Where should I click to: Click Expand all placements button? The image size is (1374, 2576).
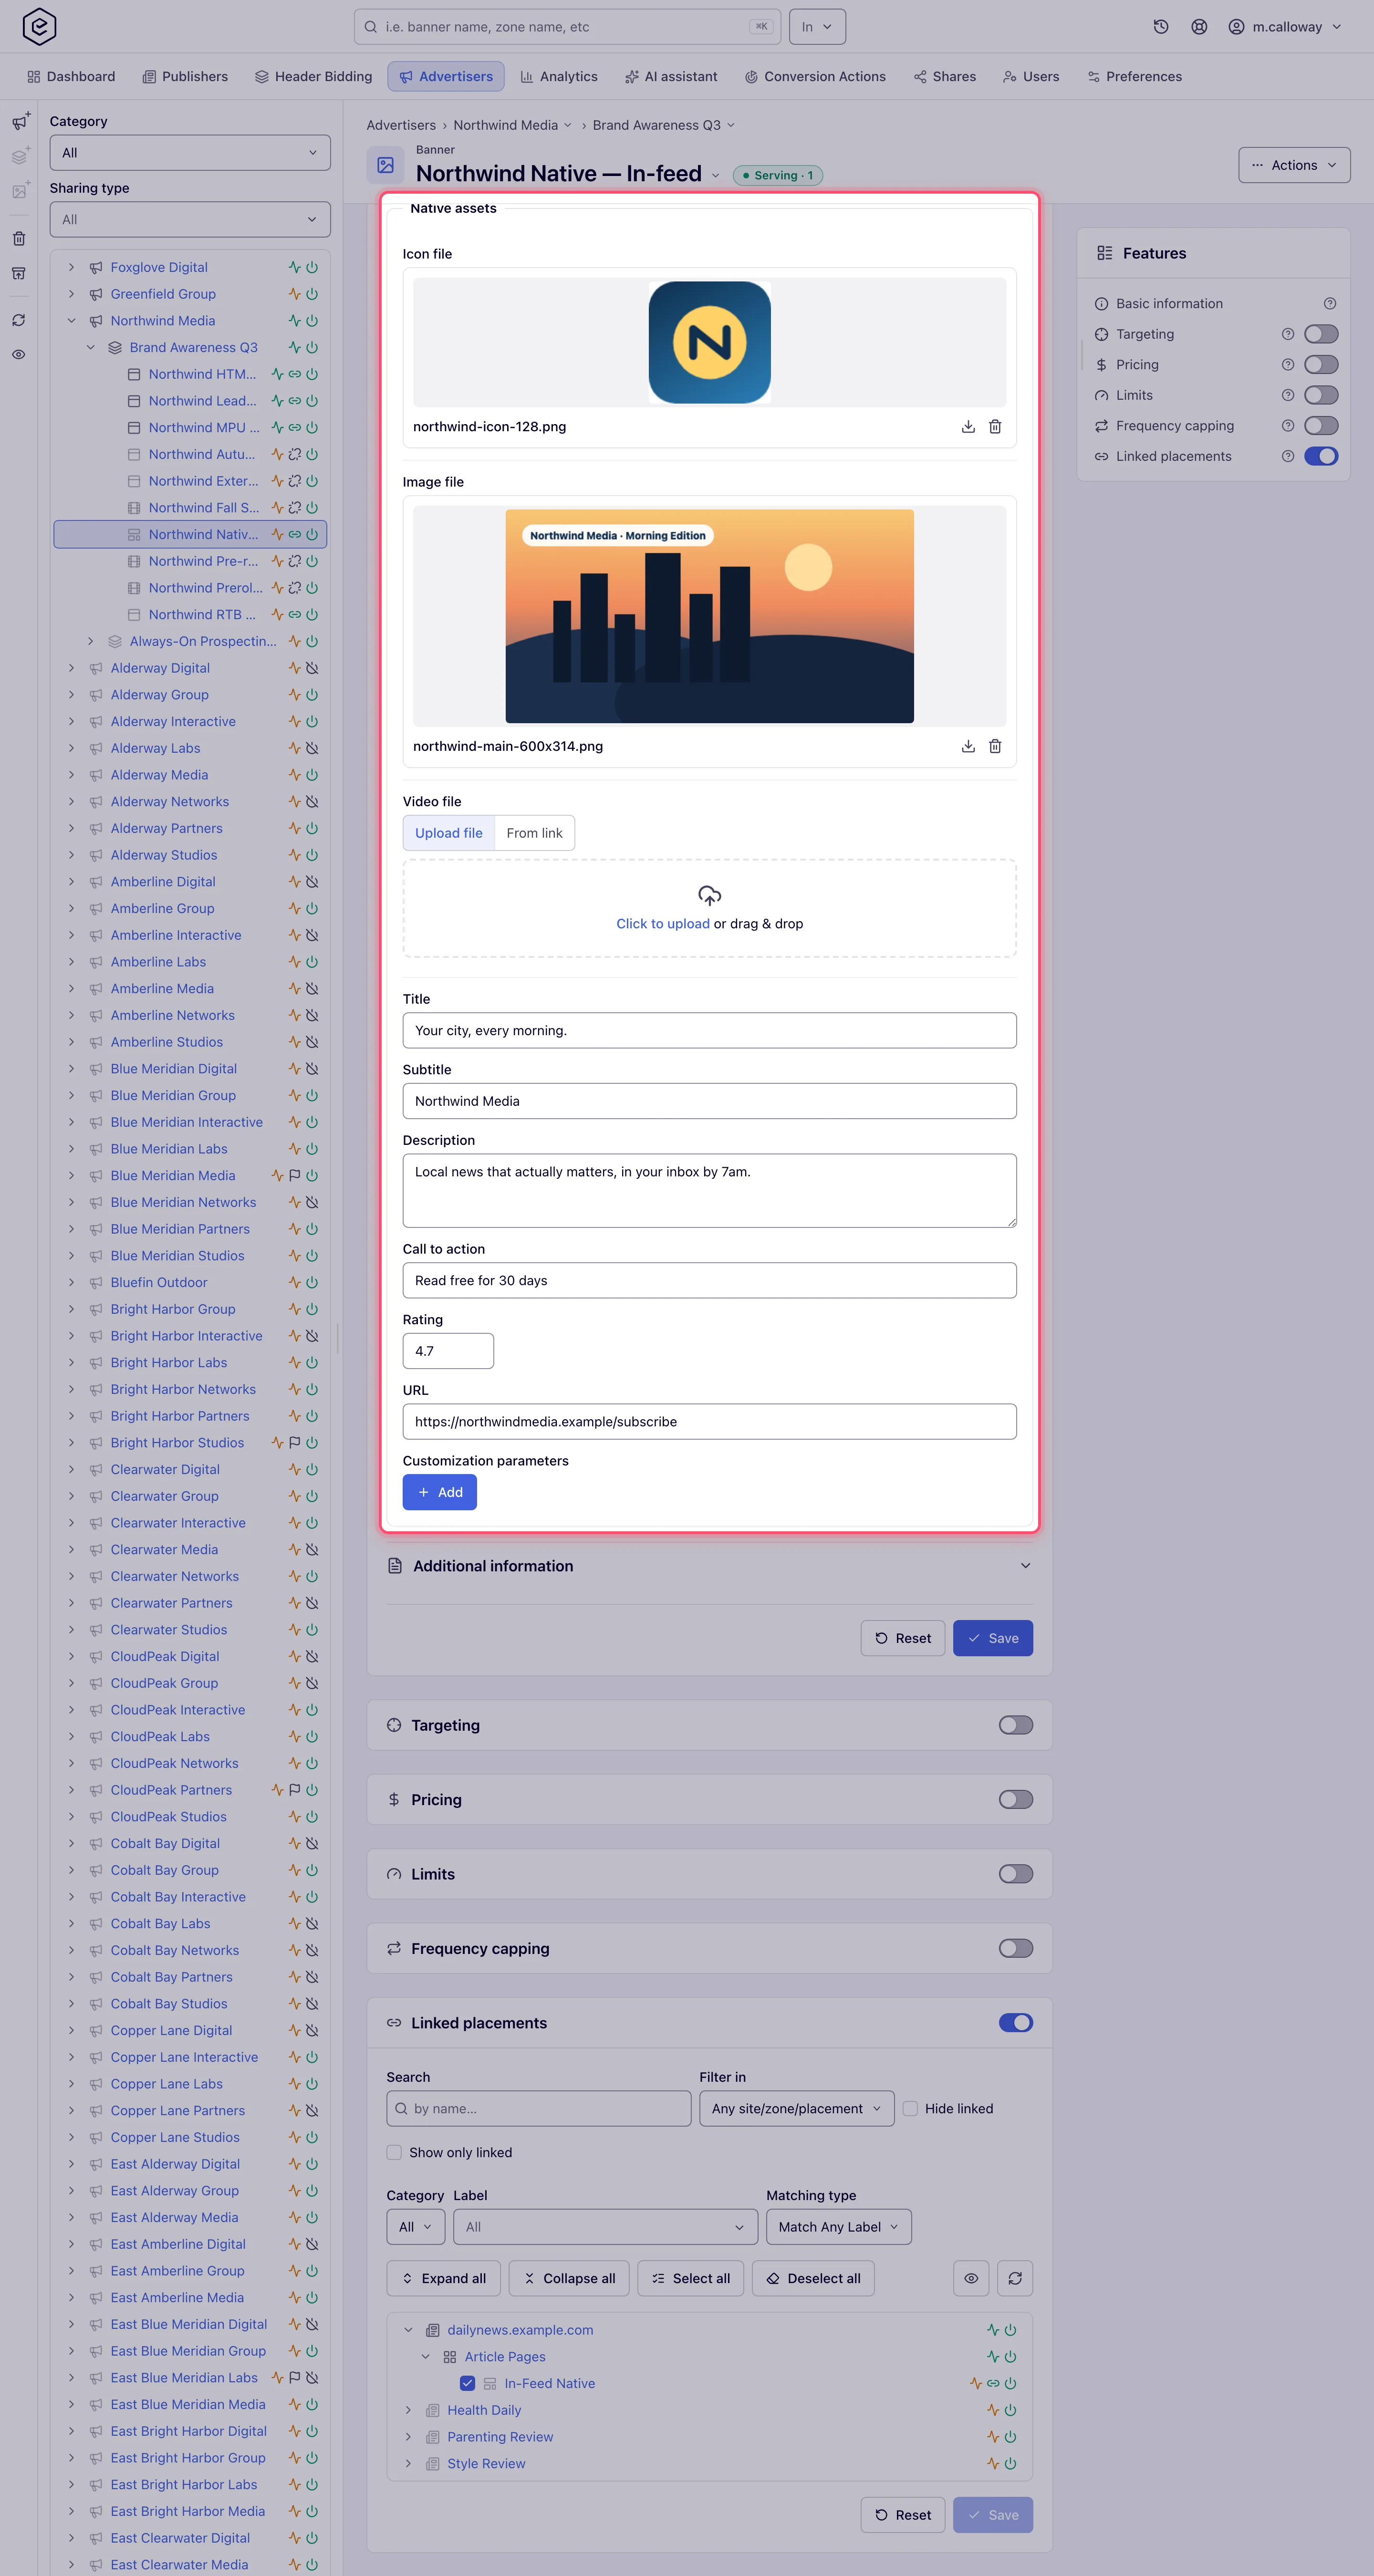[444, 2278]
